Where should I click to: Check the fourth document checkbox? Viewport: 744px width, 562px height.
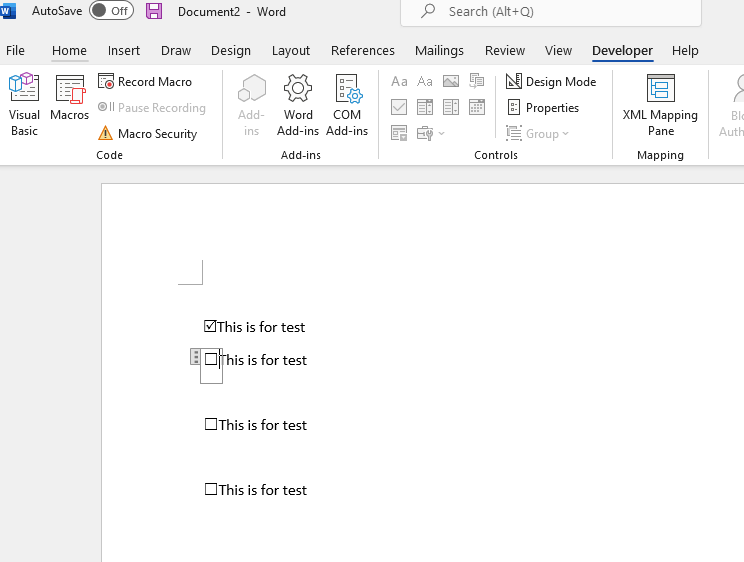[211, 489]
